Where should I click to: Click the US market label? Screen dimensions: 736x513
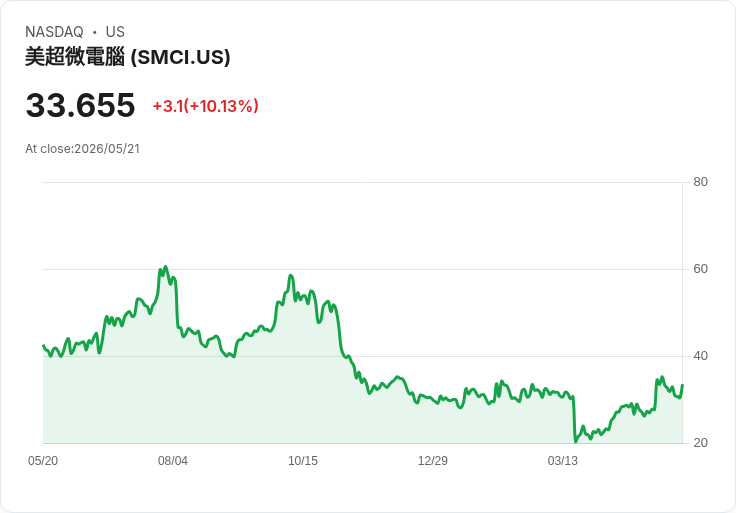(x=115, y=32)
